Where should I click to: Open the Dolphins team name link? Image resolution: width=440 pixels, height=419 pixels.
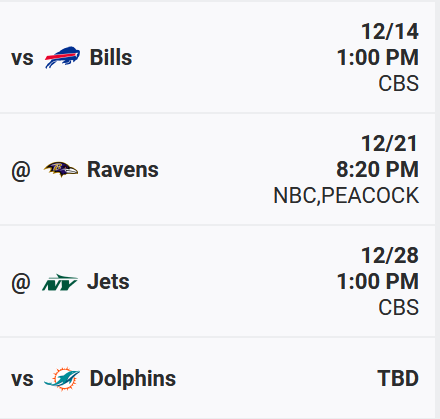tap(133, 379)
